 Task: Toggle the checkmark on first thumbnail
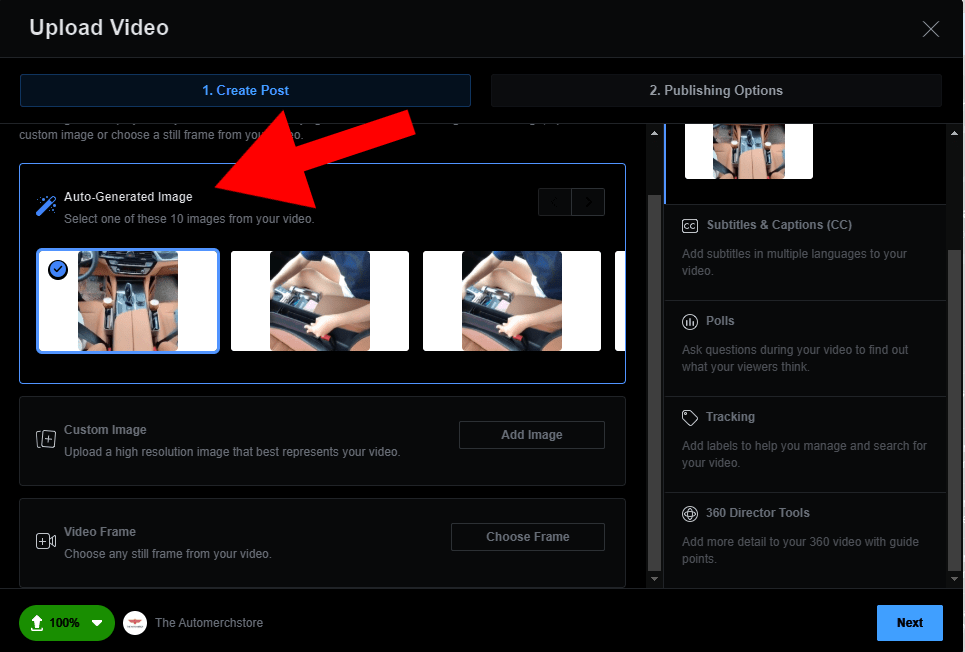(x=58, y=270)
